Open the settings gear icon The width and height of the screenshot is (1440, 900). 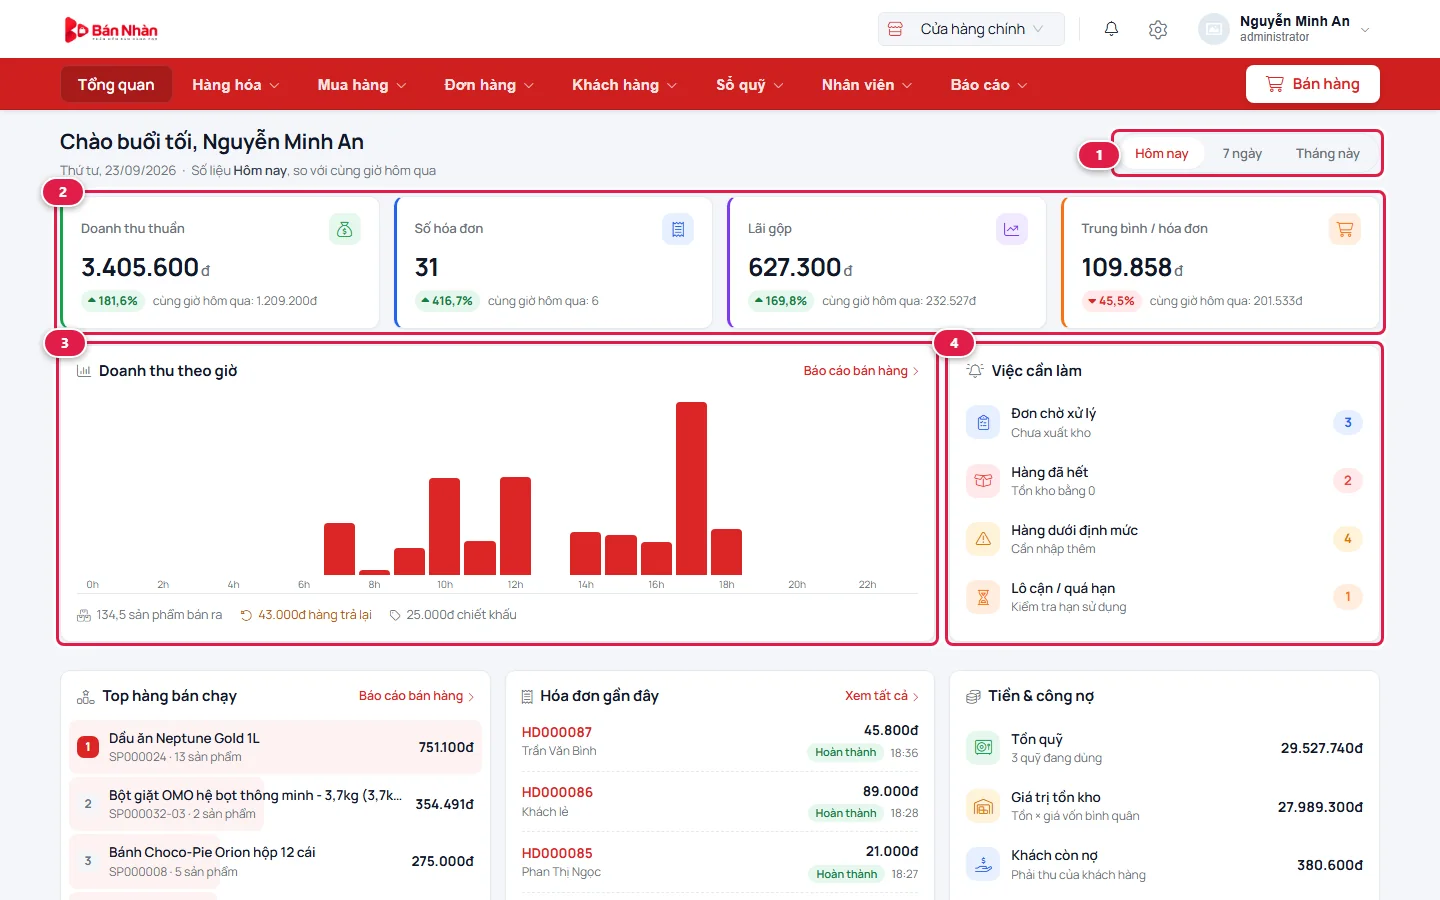[1158, 29]
